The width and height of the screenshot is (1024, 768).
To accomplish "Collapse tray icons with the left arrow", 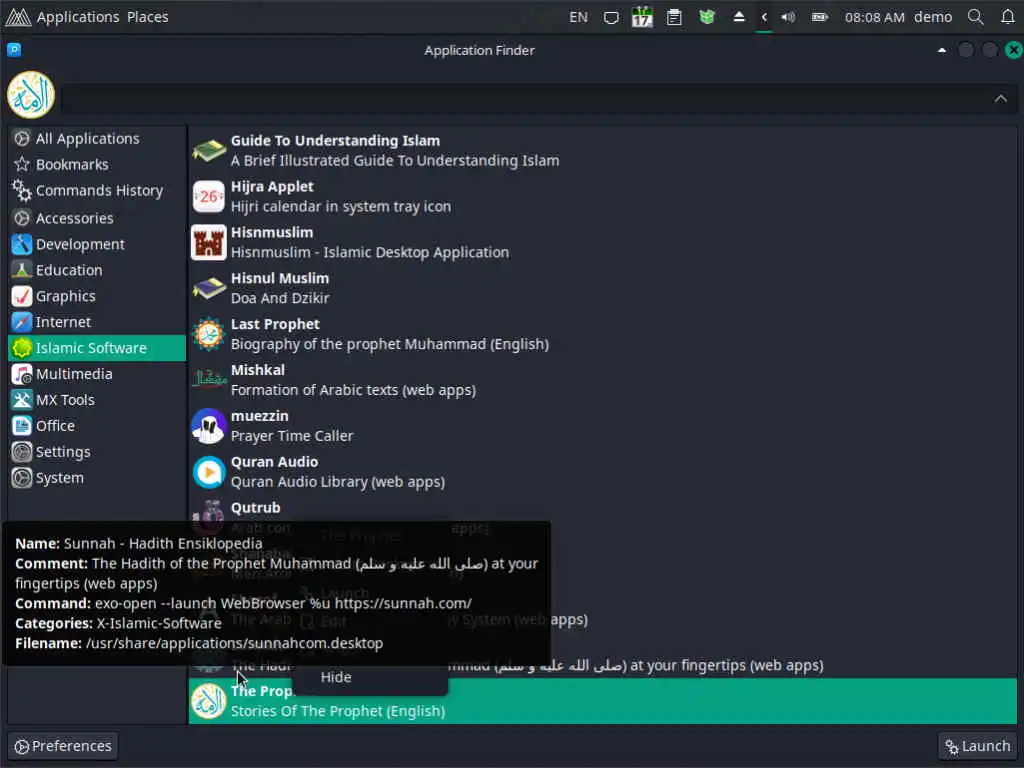I will [764, 17].
